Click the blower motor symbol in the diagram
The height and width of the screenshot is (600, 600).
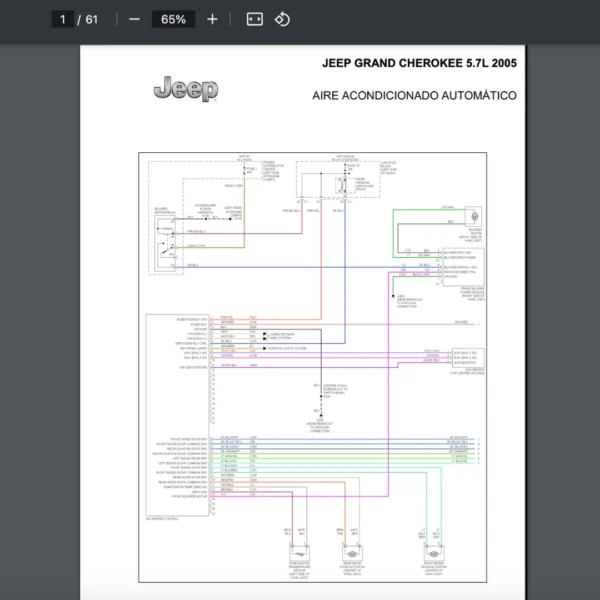tap(474, 216)
